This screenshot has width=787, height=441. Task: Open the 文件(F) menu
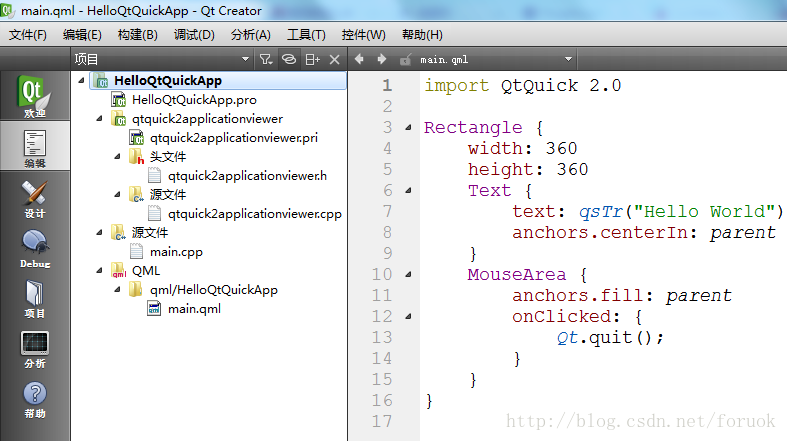(28, 35)
